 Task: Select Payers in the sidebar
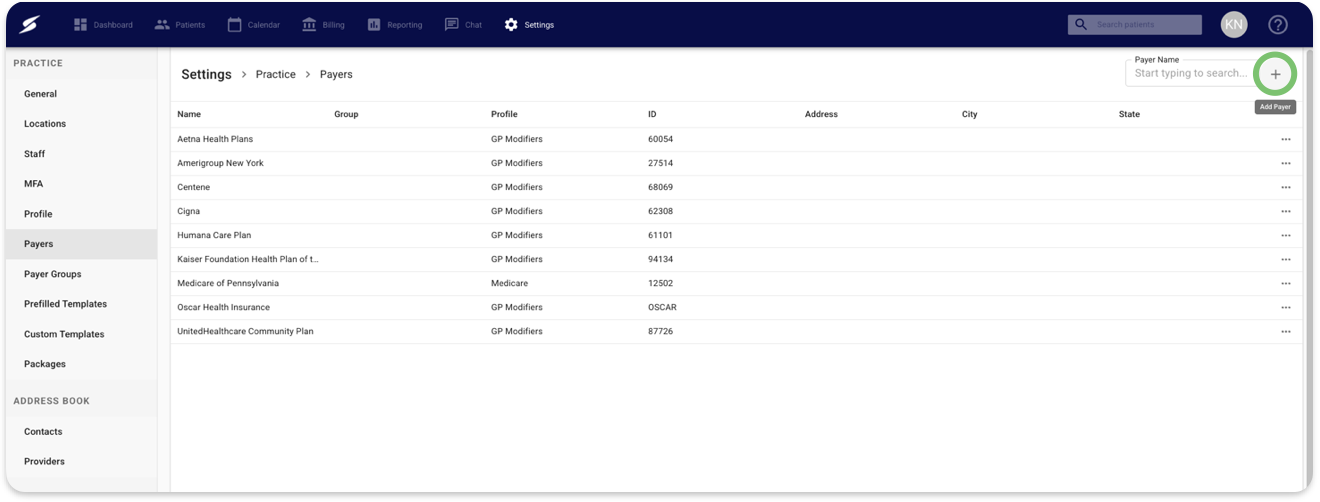click(81, 244)
